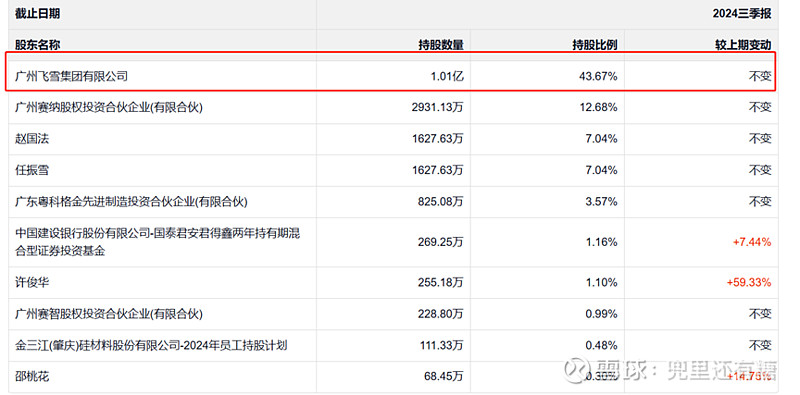The width and height of the screenshot is (800, 395).
Task: Click 1627.63万 in the 任振雪 row
Action: click(438, 170)
